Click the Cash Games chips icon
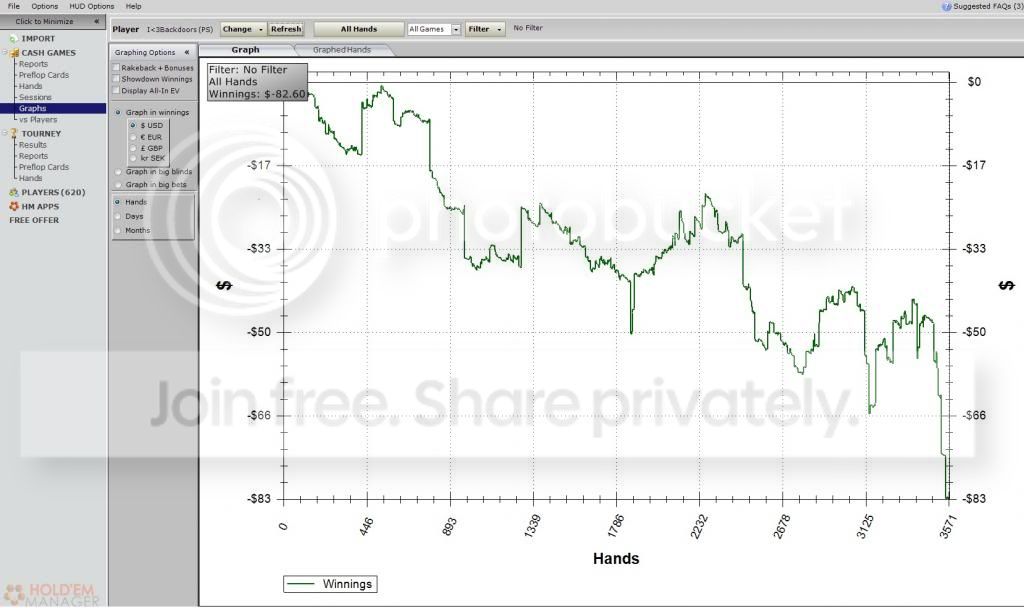 point(14,53)
